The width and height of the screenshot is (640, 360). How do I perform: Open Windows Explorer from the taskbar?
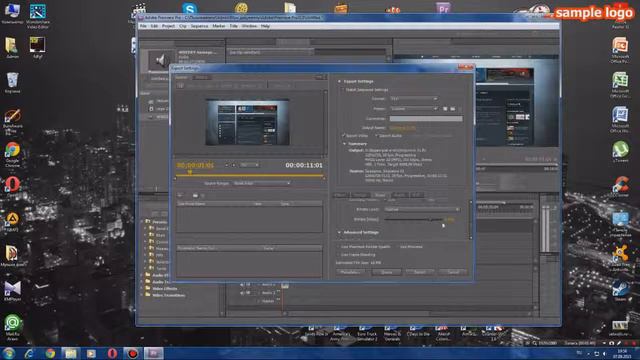pyautogui.click(x=71, y=353)
